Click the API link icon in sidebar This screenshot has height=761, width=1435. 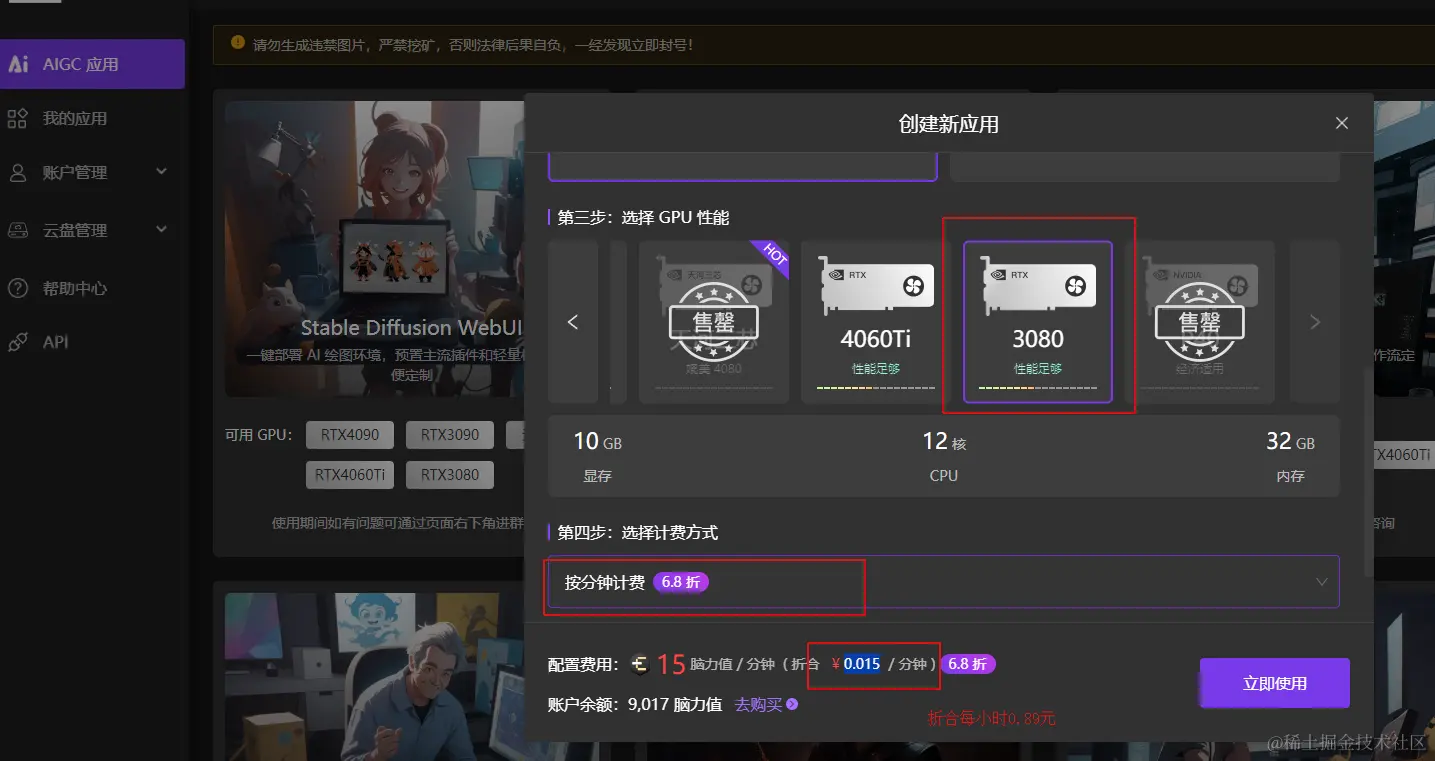click(x=17, y=342)
